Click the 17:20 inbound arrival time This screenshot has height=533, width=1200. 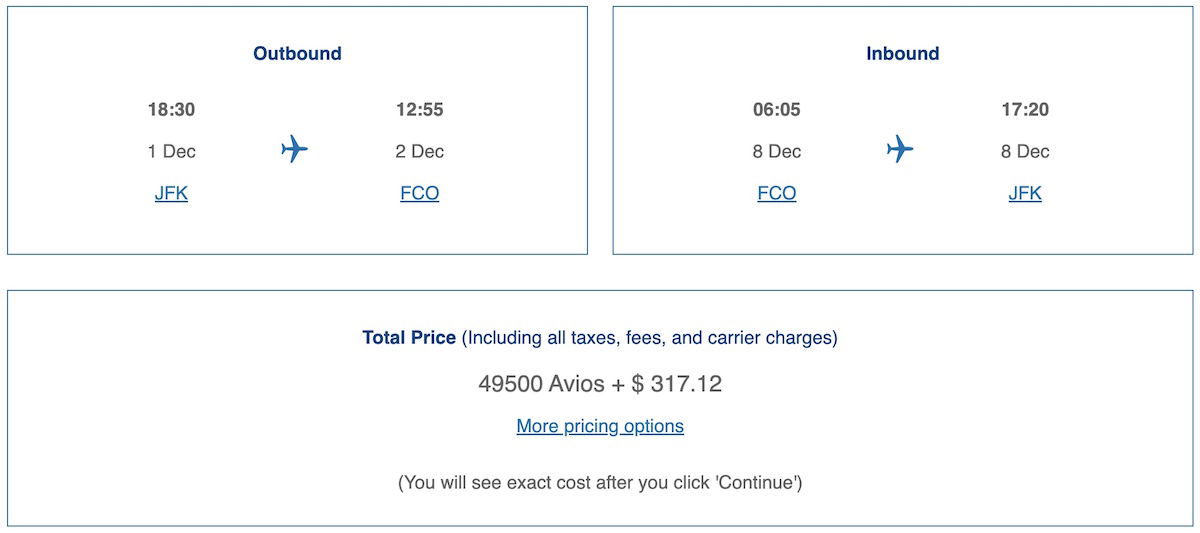[1025, 110]
